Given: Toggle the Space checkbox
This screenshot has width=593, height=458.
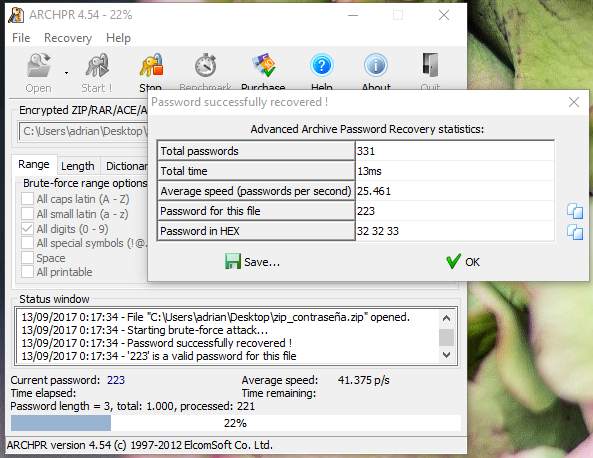Looking at the screenshot, I should [28, 258].
